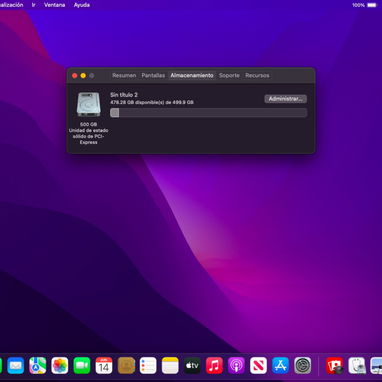The height and width of the screenshot is (382, 382).
Task: Open System Preferences from the dock
Action: click(x=303, y=366)
